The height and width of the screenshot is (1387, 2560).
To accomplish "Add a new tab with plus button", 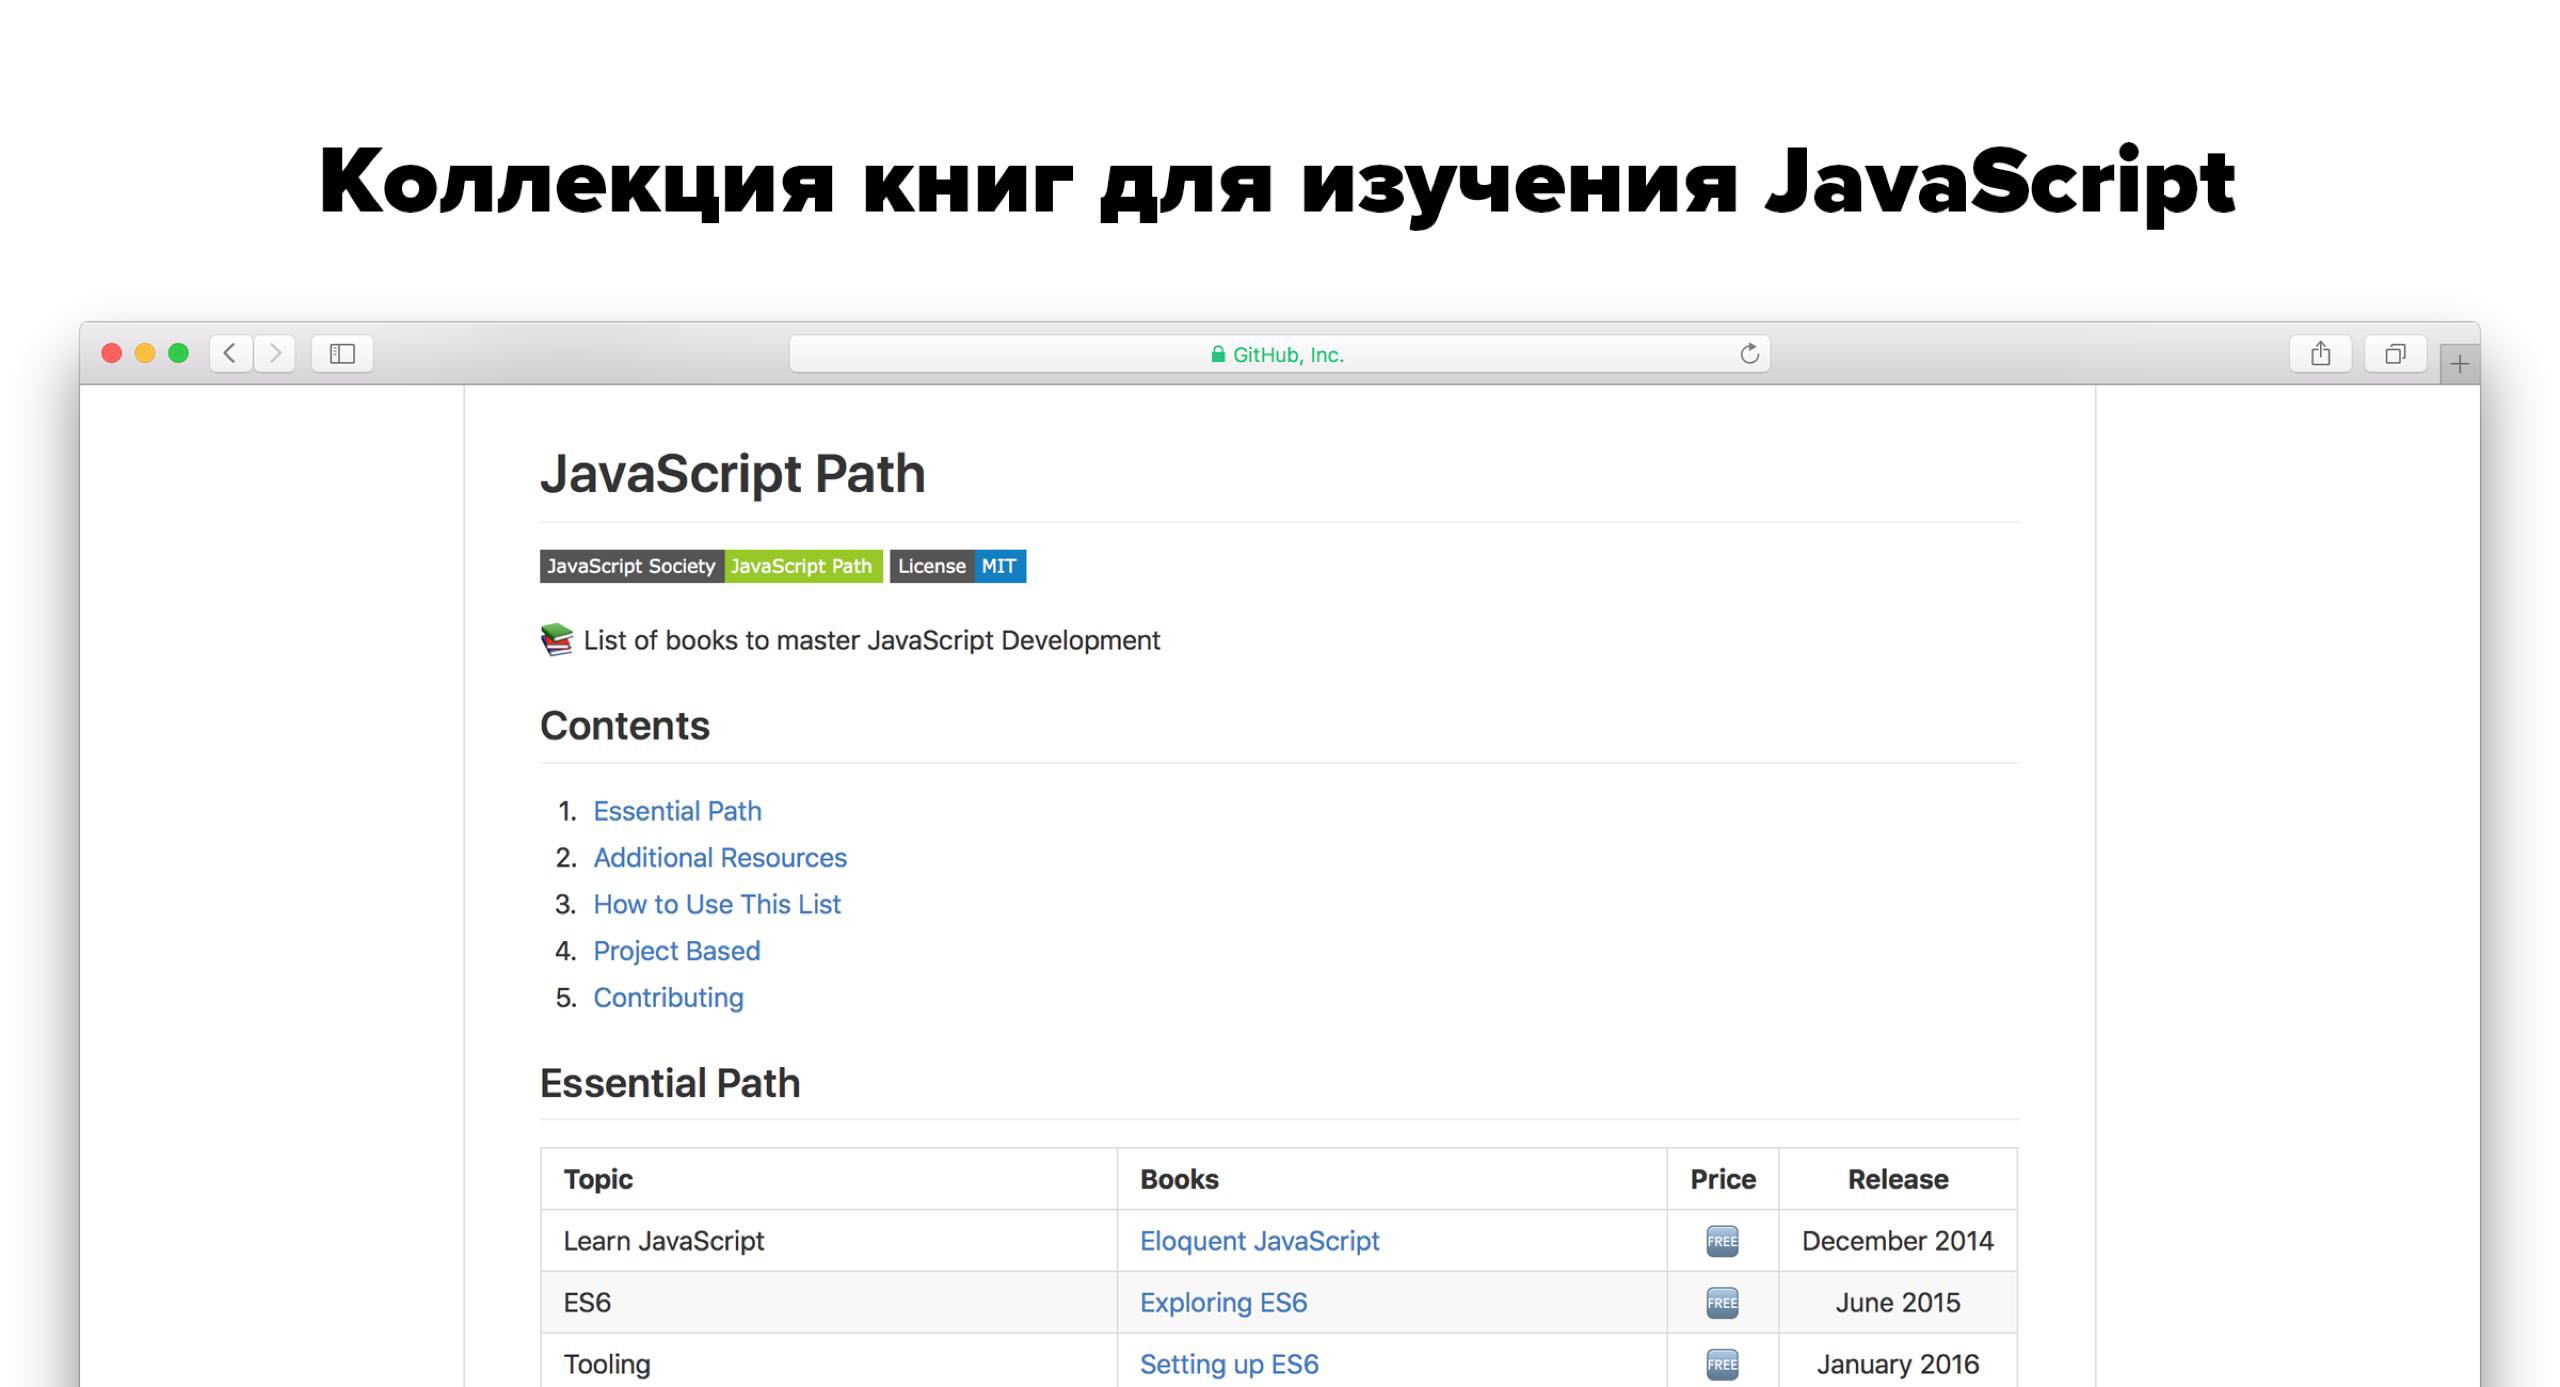I will [2459, 364].
